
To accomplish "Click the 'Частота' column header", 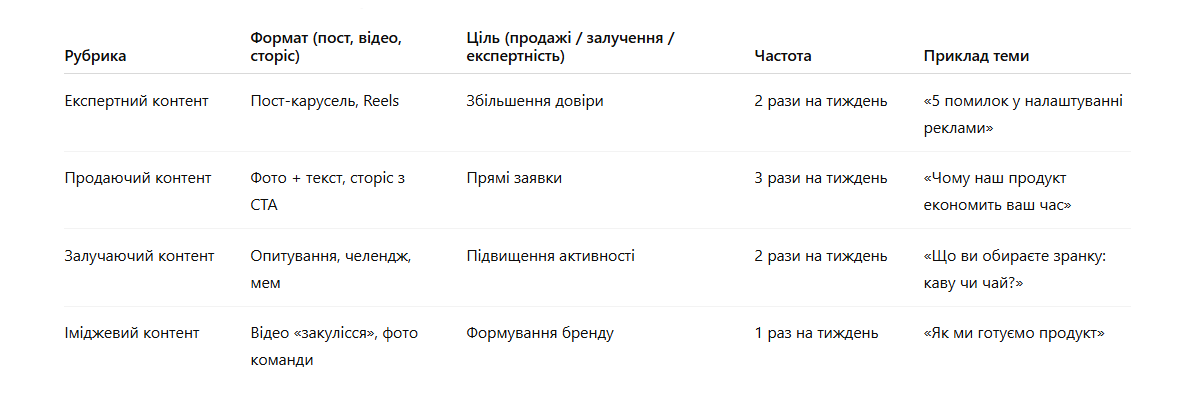I will [782, 56].
